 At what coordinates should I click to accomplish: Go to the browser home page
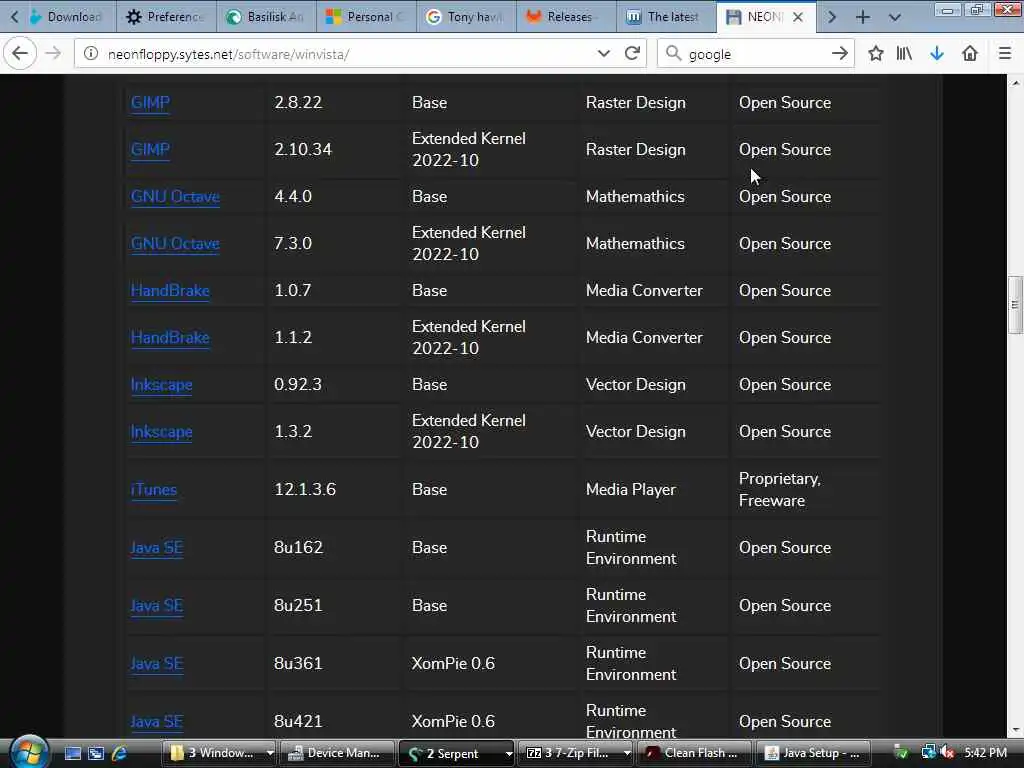point(970,54)
